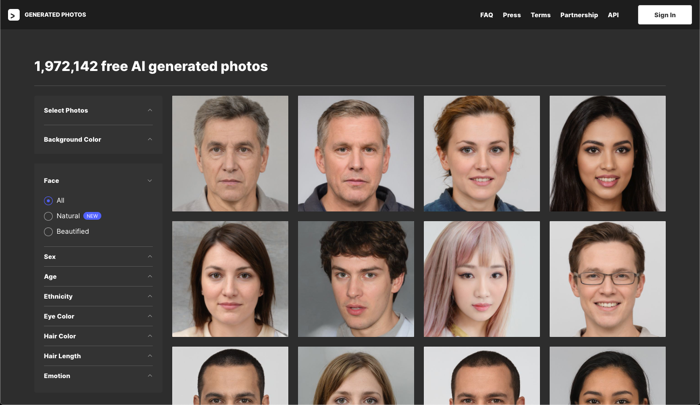Image resolution: width=700 pixels, height=405 pixels.
Task: Open photo of woman with brown bob haircut
Action: tap(230, 279)
